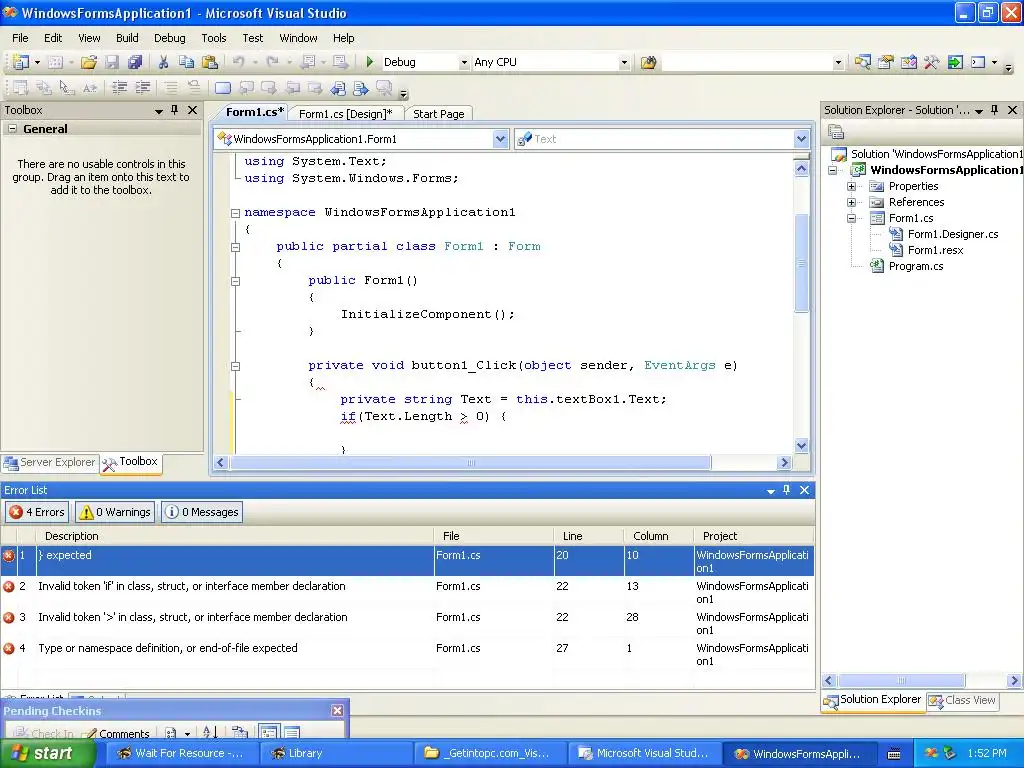This screenshot has height=768, width=1024.
Task: Collapse the namespace code region
Action: point(235,213)
